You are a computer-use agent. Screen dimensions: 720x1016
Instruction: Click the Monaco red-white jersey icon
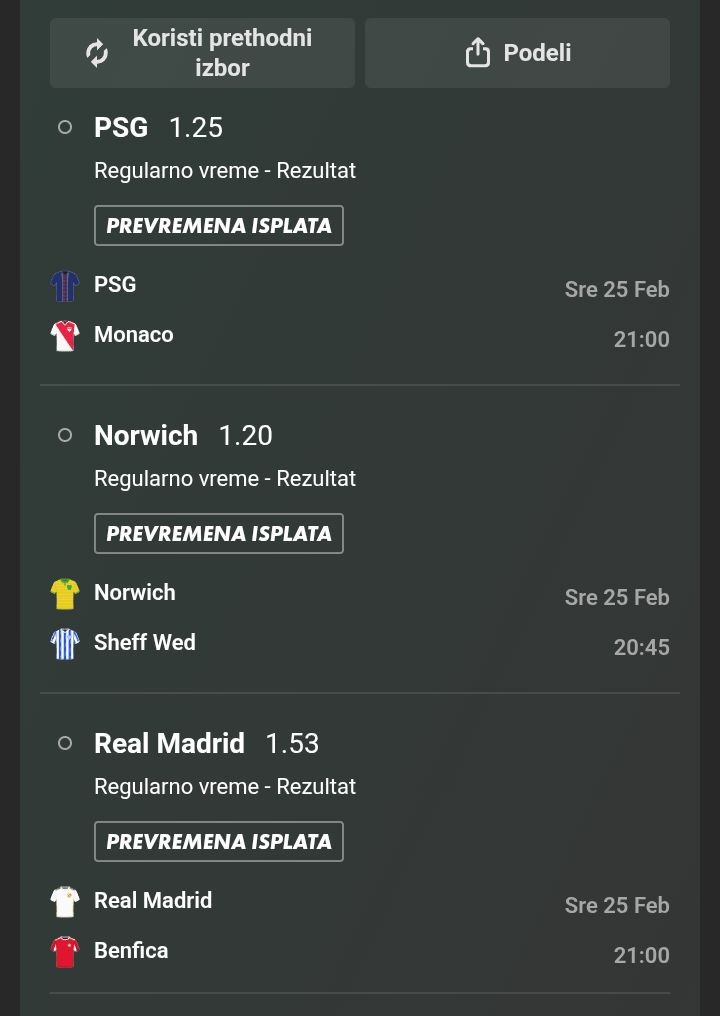(65, 335)
